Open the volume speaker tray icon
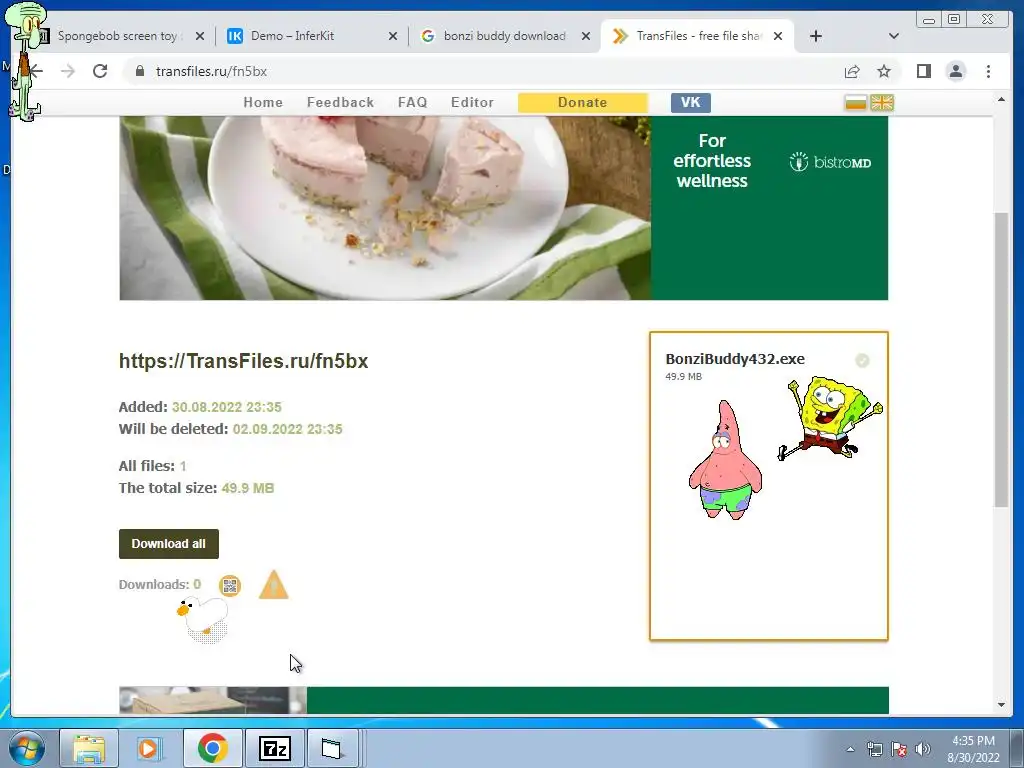 click(923, 749)
